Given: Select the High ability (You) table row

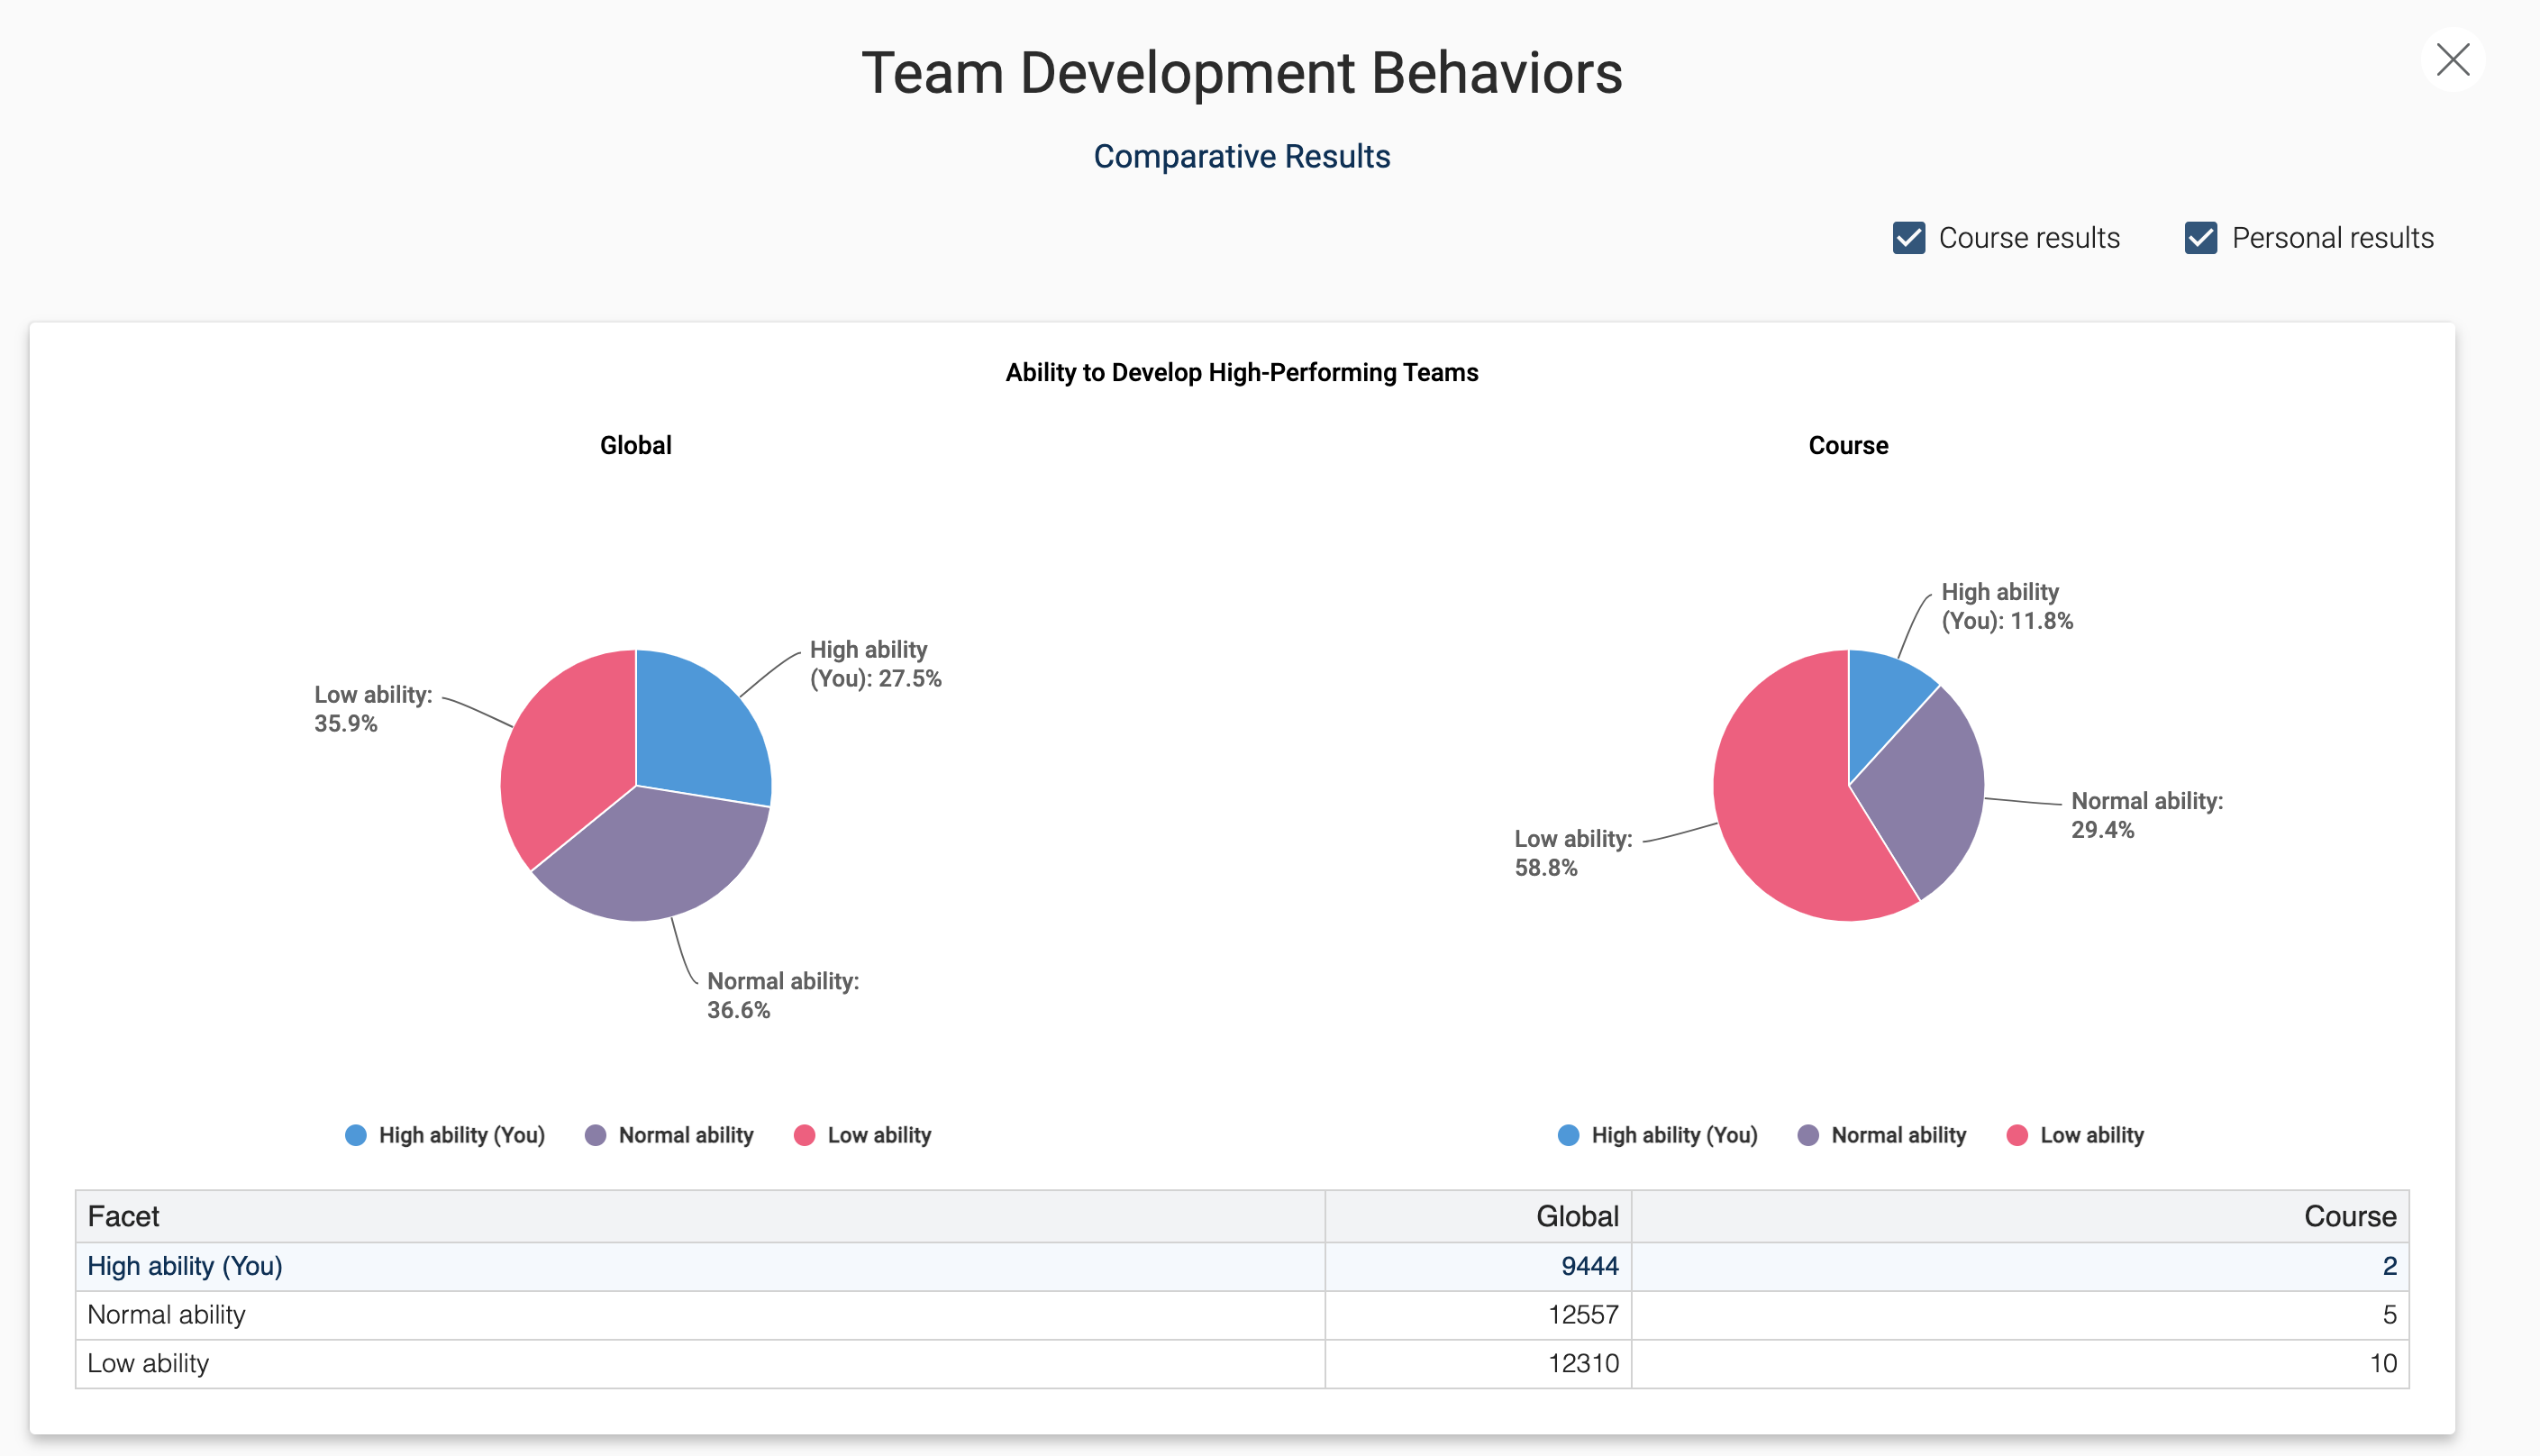Looking at the screenshot, I should coord(185,1266).
